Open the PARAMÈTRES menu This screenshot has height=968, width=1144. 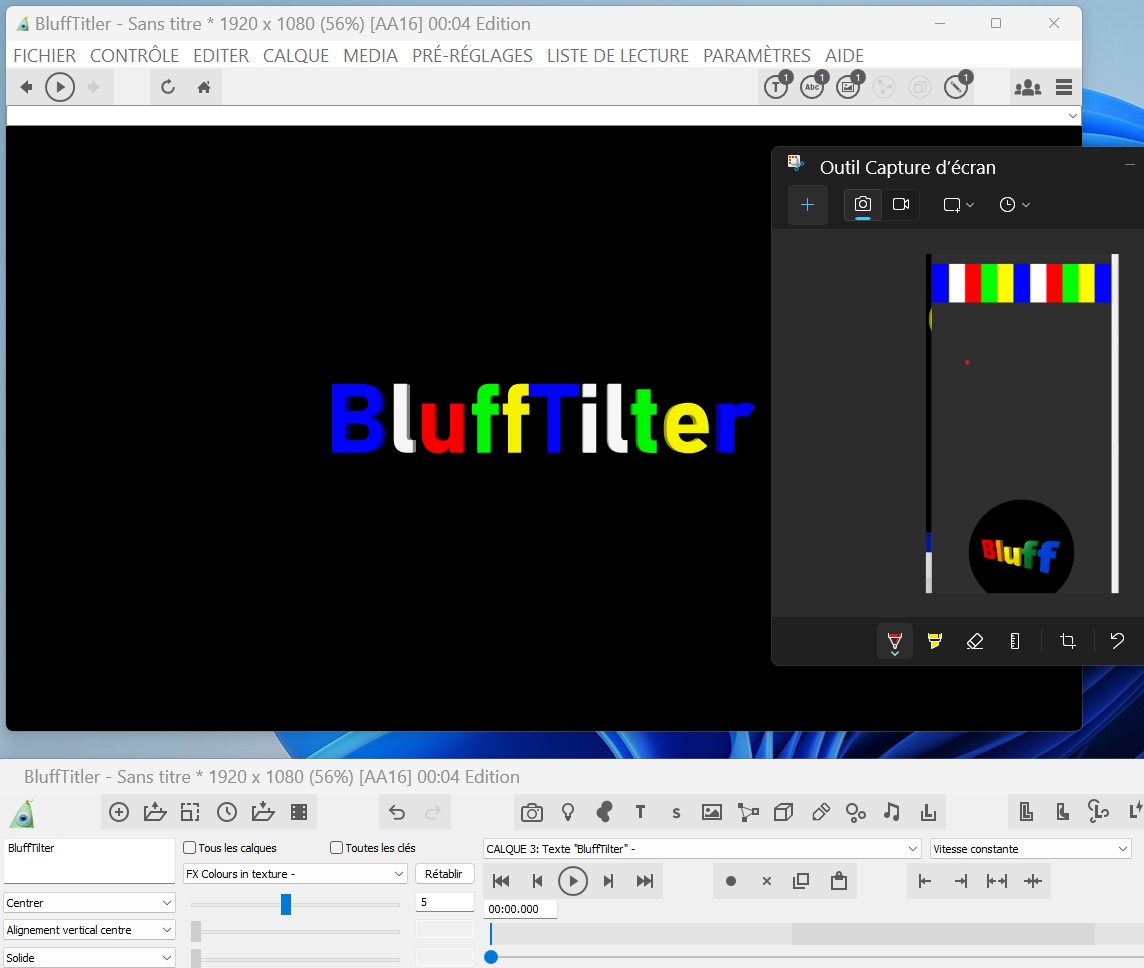[x=757, y=55]
